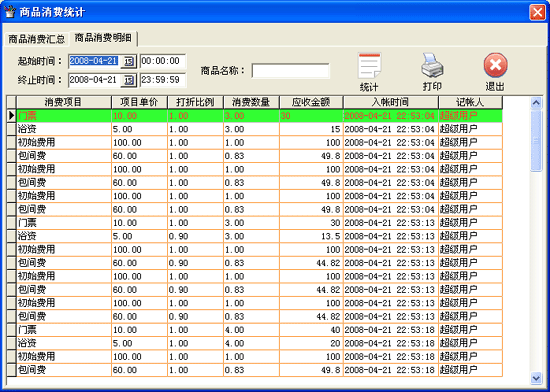Click the 消费项目 column header

click(x=63, y=102)
